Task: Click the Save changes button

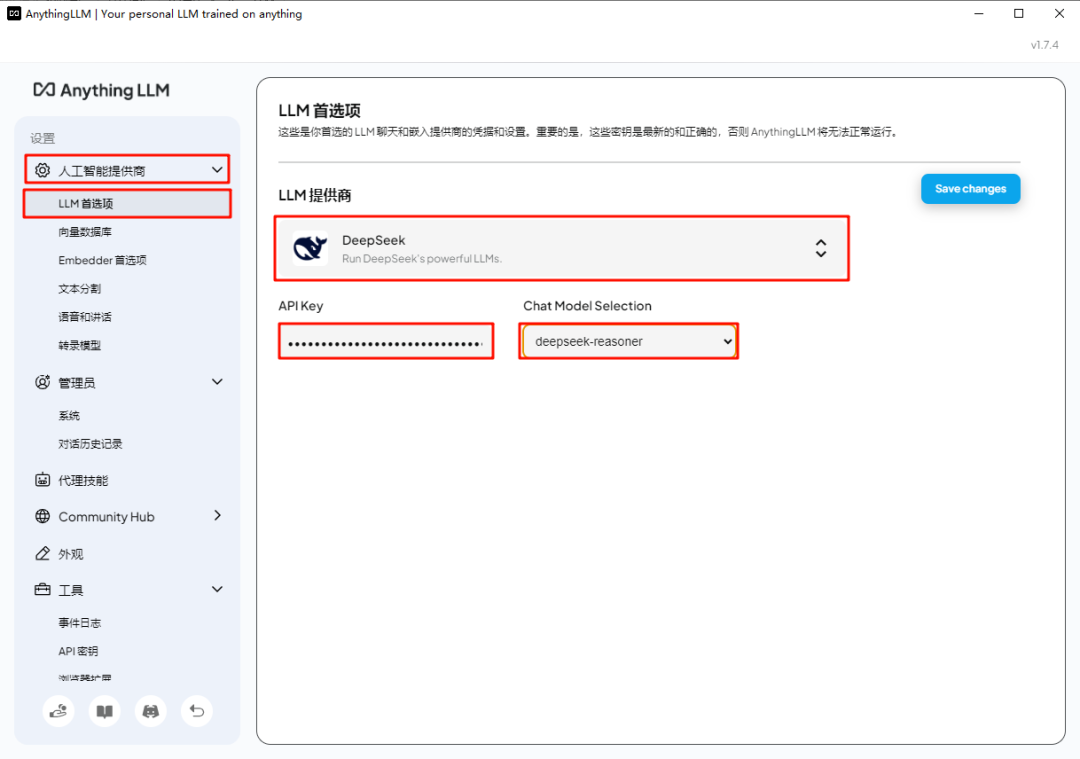Action: pos(970,189)
